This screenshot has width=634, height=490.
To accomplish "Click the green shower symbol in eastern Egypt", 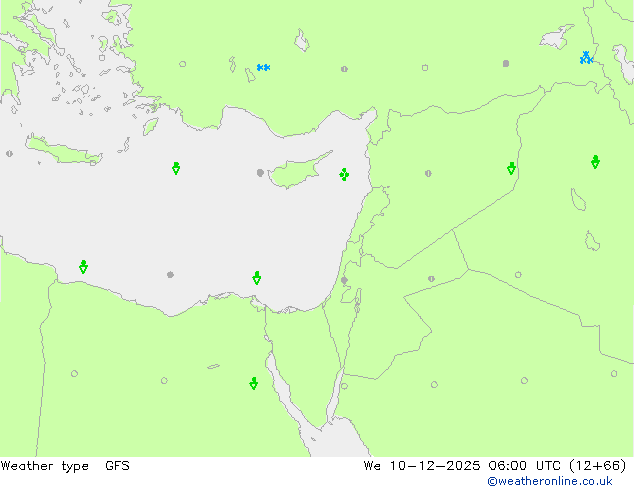I will pos(254,383).
